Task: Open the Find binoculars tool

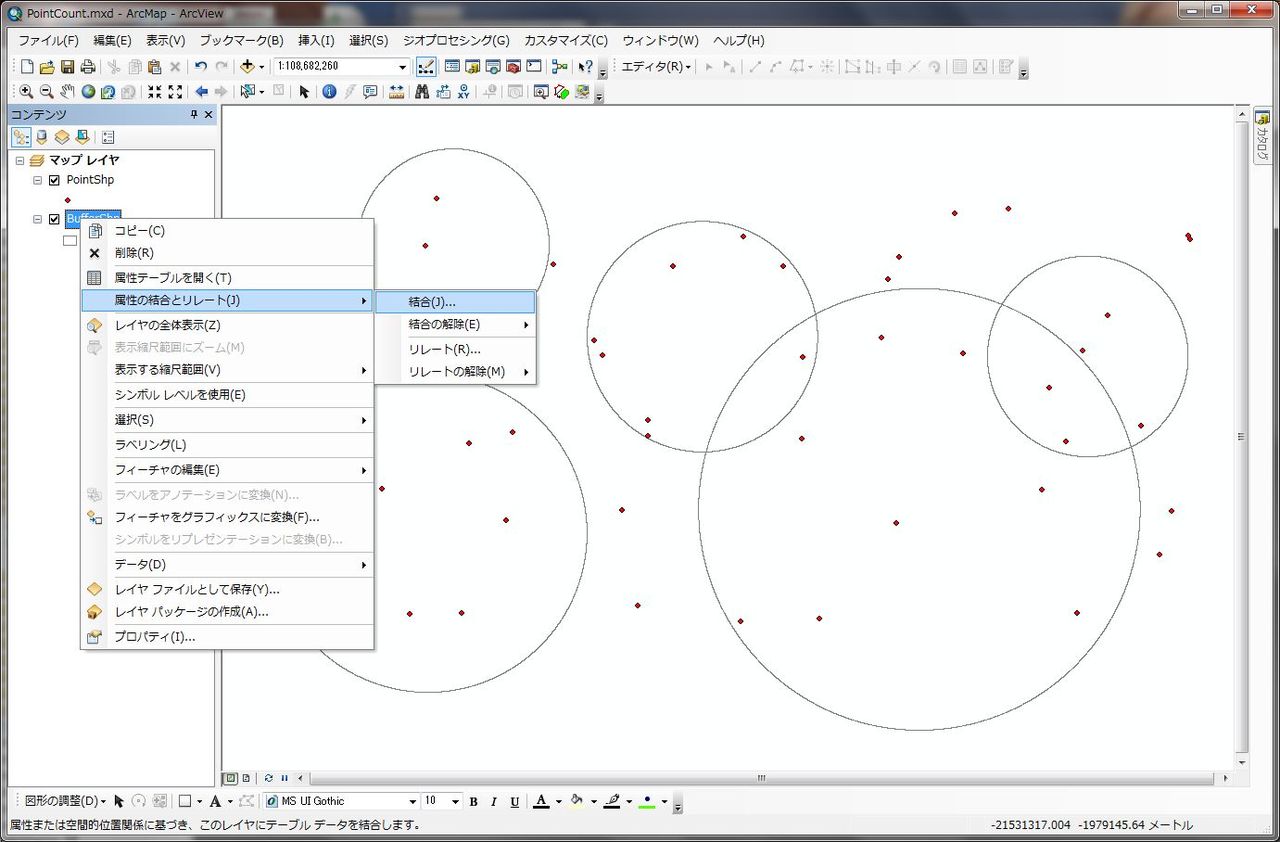Action: (422, 92)
